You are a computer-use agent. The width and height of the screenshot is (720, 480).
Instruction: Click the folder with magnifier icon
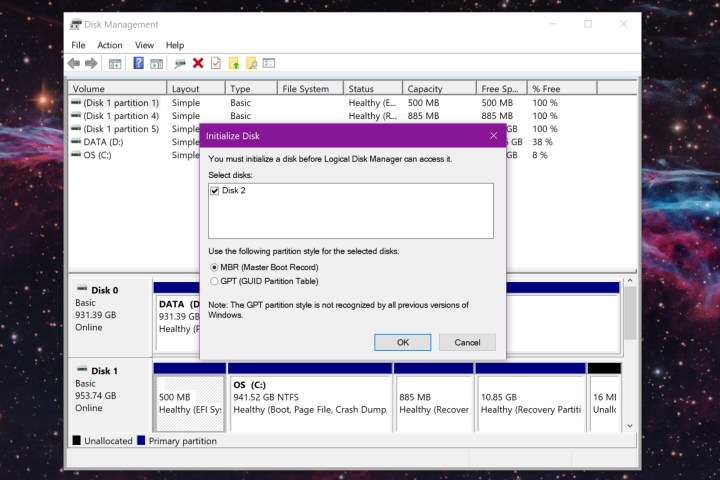252,63
